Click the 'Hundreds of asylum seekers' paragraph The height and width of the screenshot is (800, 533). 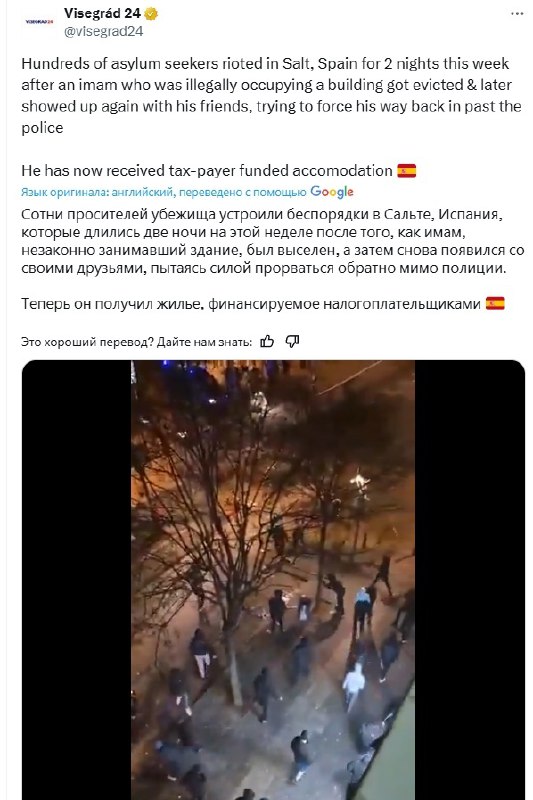click(271, 95)
